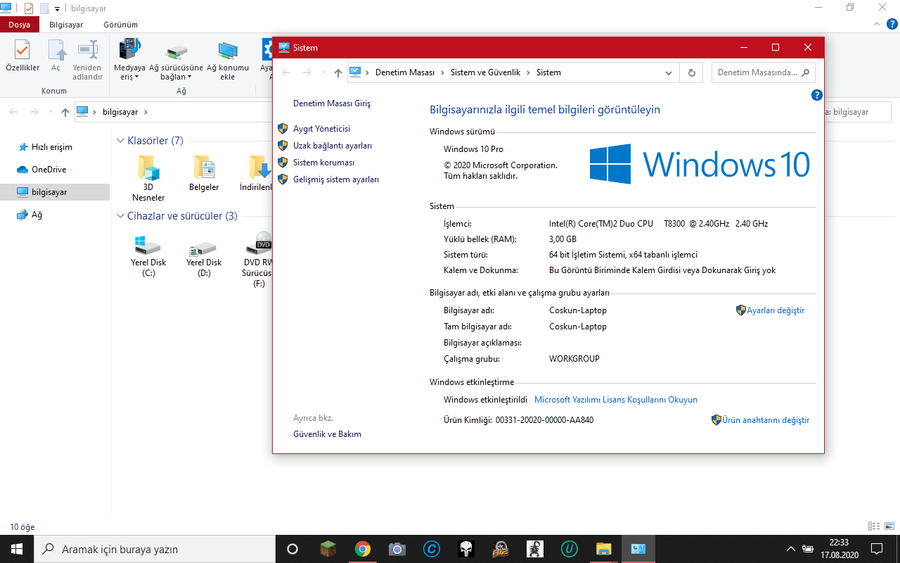Switch to details view in status bar
Screen dimensions: 900x563
click(874, 526)
